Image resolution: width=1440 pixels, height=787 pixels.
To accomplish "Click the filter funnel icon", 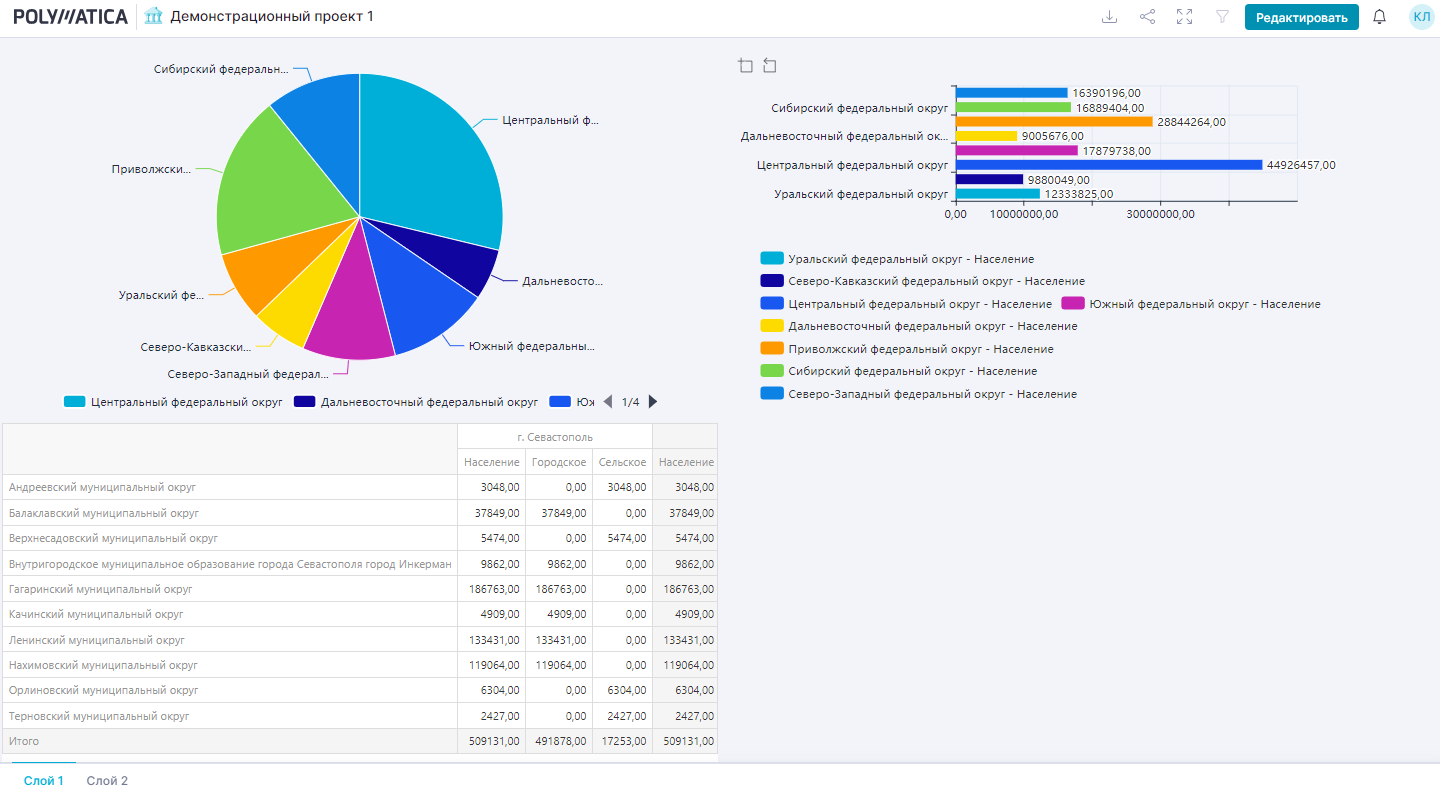I will coord(1222,17).
